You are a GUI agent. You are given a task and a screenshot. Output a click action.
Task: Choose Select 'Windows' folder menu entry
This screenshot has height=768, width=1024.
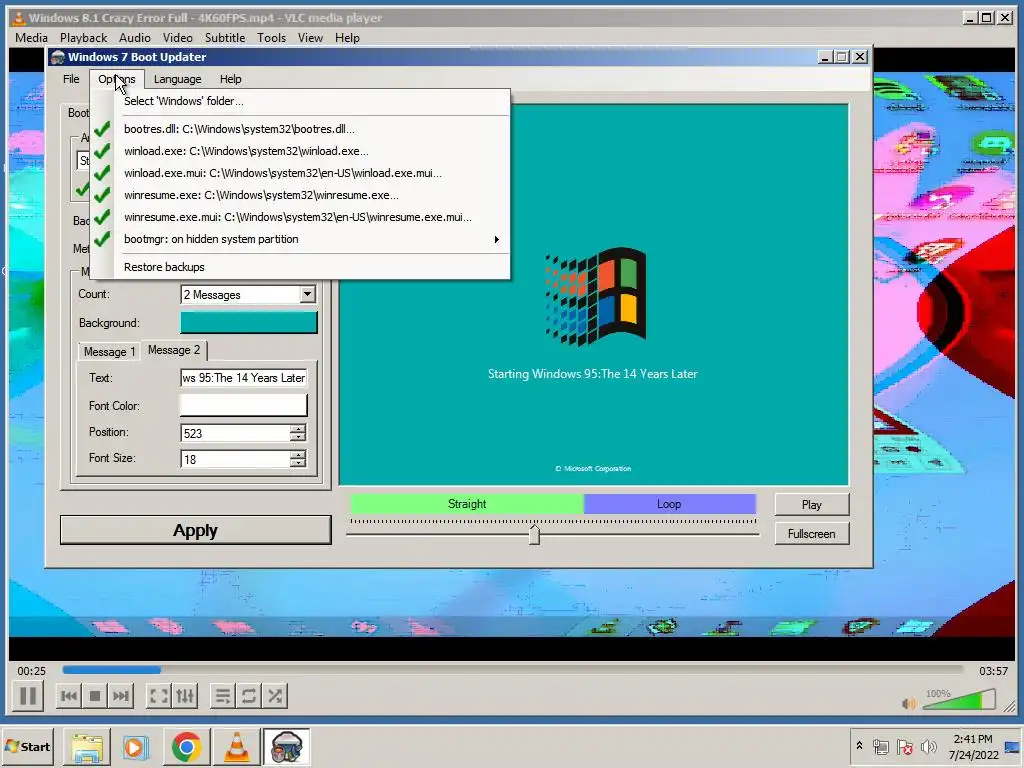tap(300, 101)
